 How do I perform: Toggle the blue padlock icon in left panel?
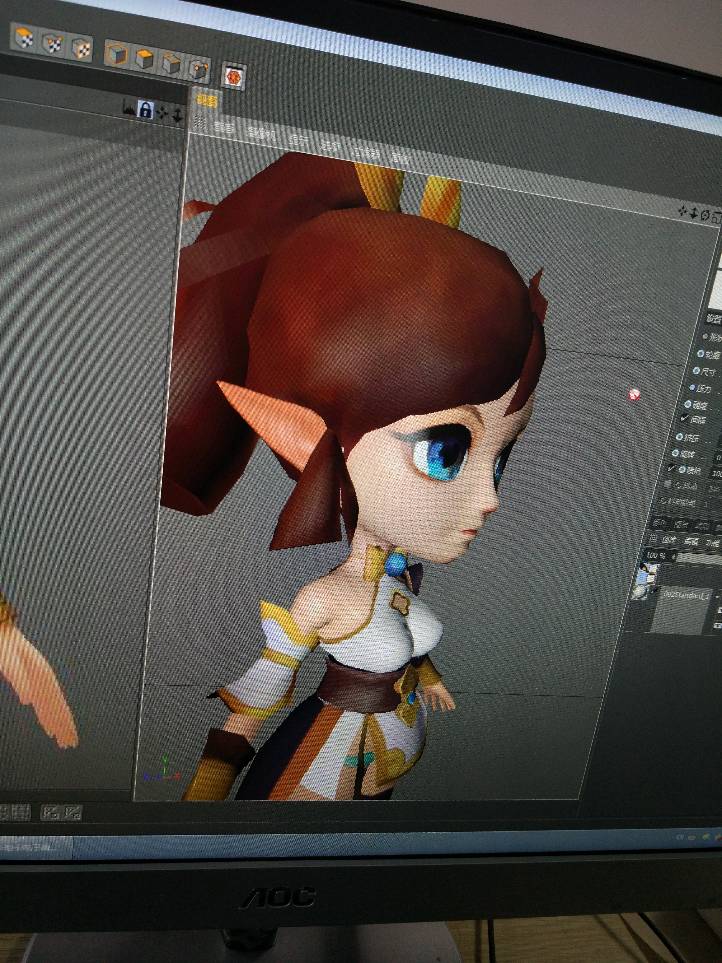pyautogui.click(x=146, y=110)
